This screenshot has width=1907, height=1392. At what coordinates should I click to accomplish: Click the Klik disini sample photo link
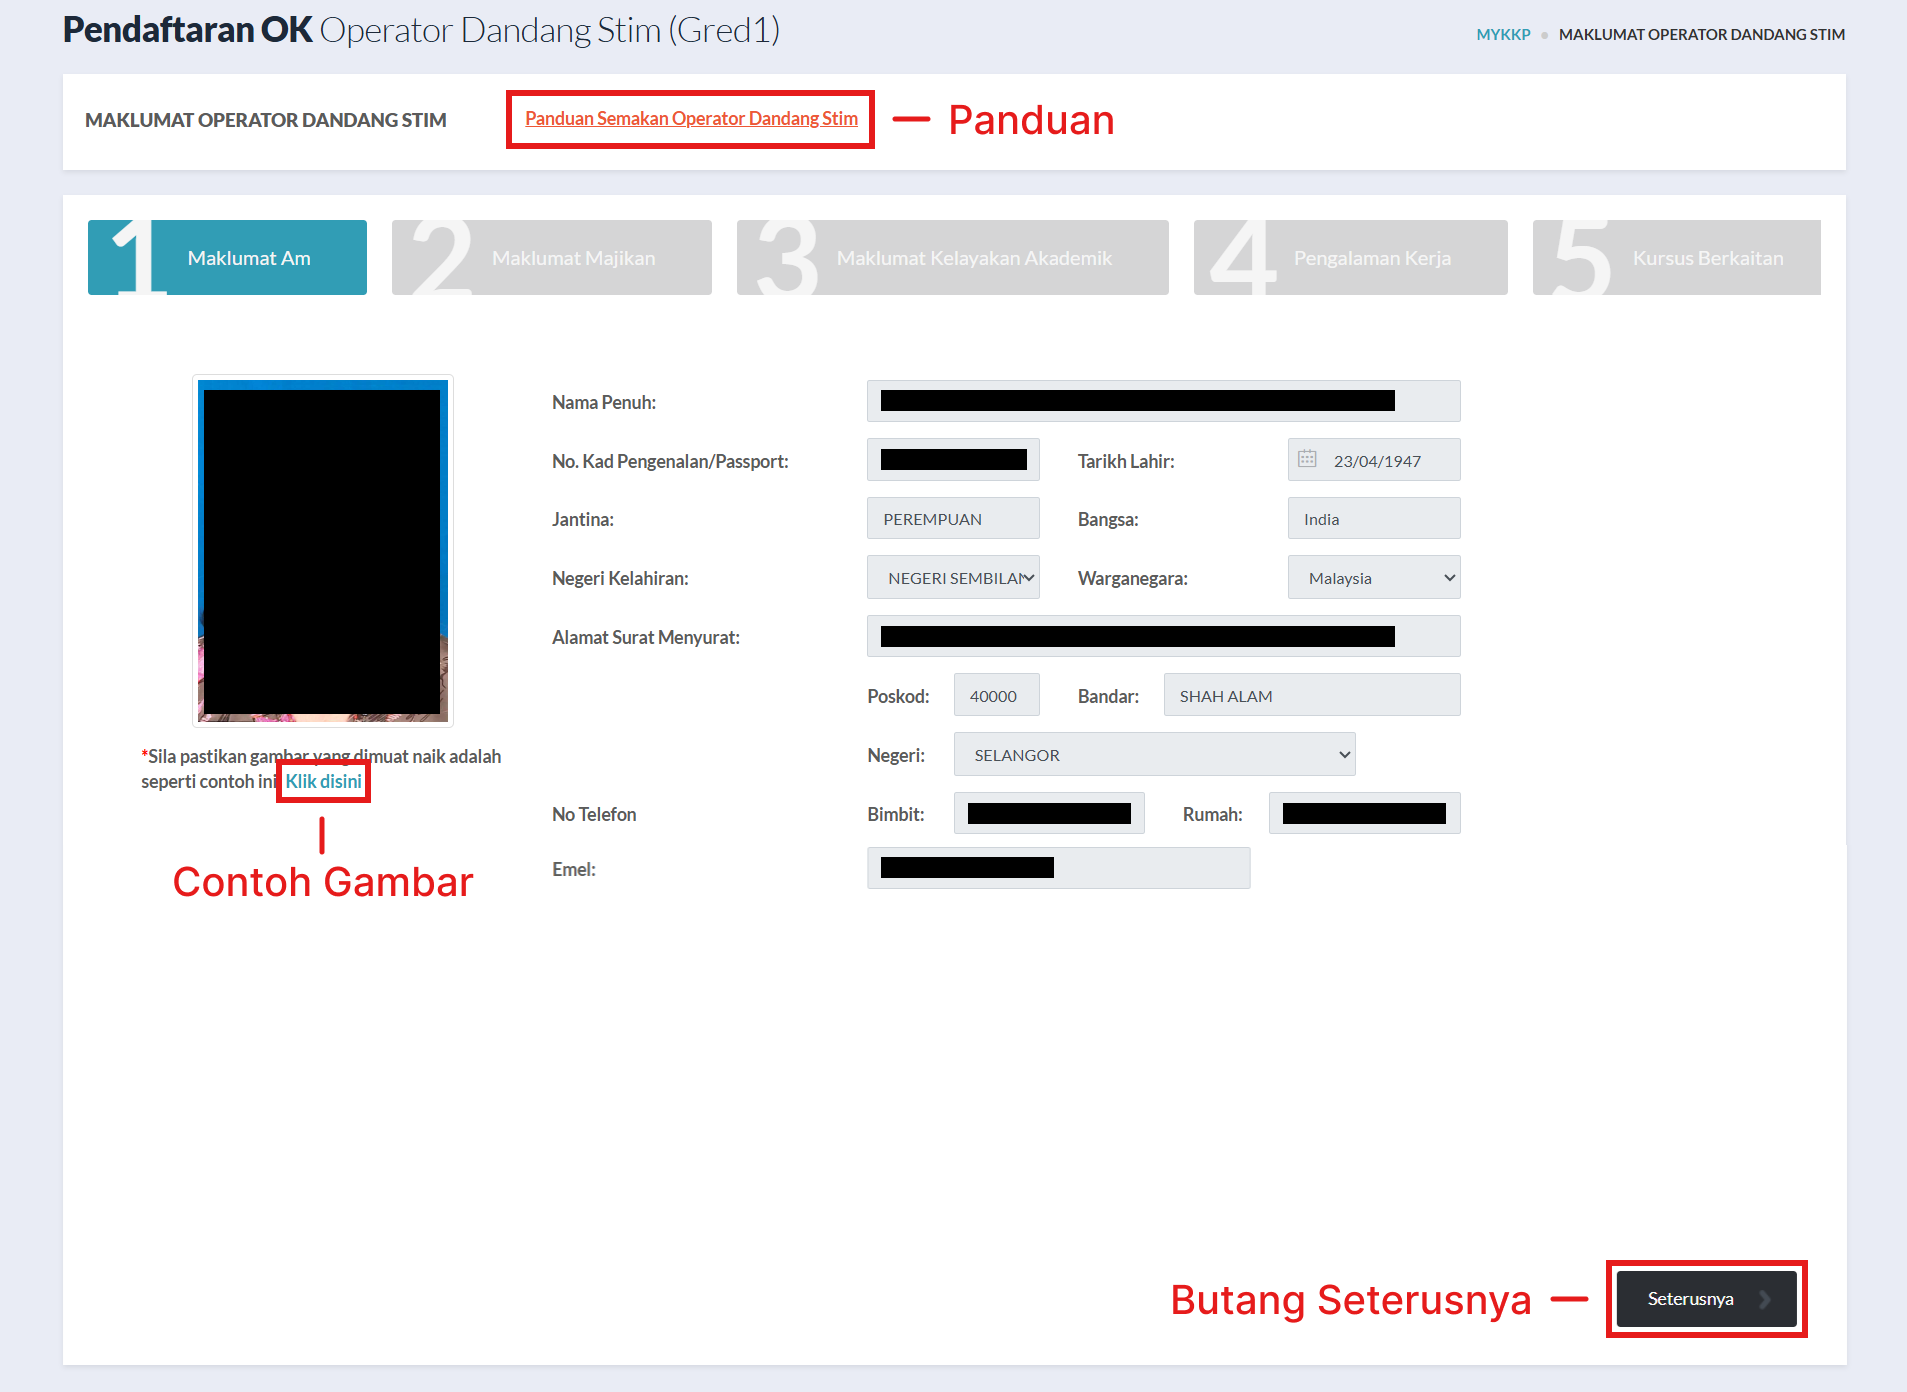324,781
